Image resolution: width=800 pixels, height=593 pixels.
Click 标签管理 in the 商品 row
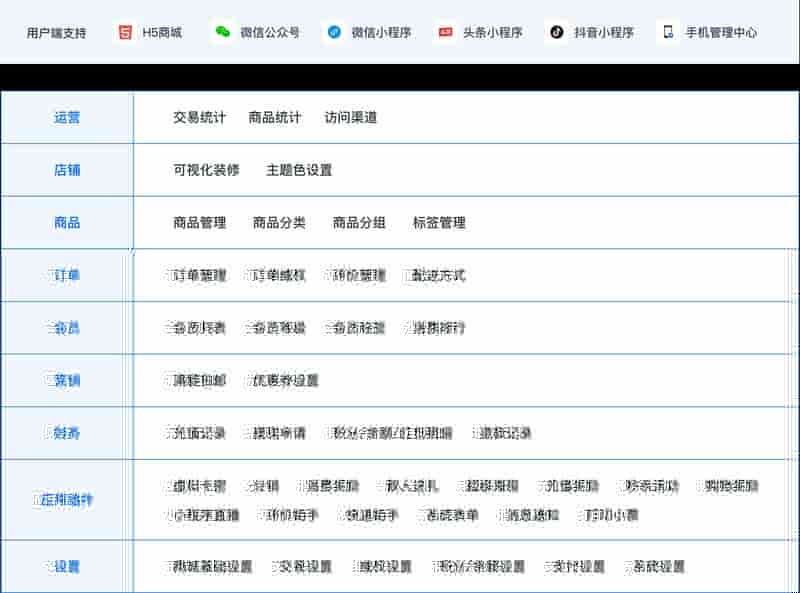click(439, 223)
